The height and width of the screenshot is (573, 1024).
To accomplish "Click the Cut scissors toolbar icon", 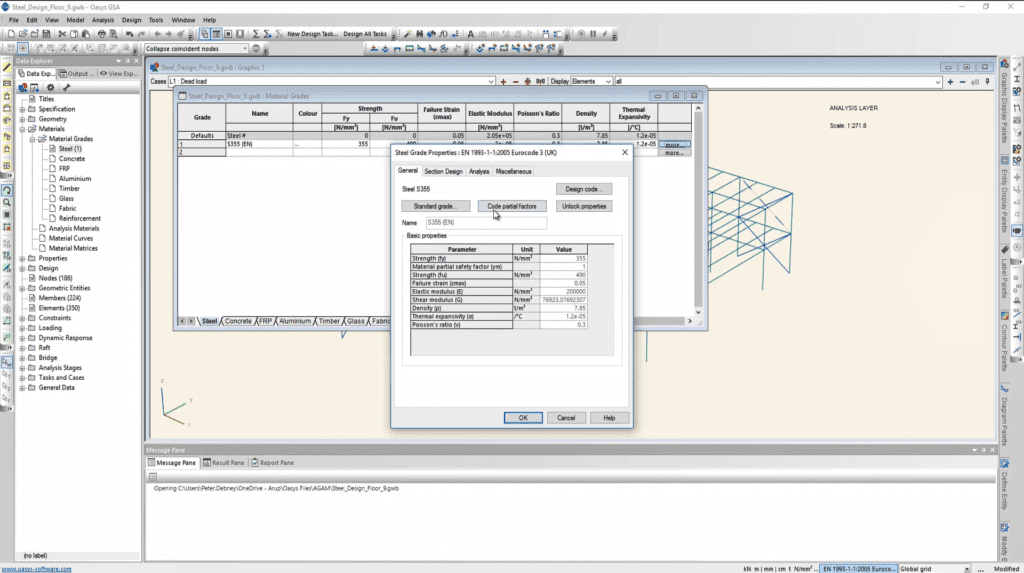I will (62, 34).
